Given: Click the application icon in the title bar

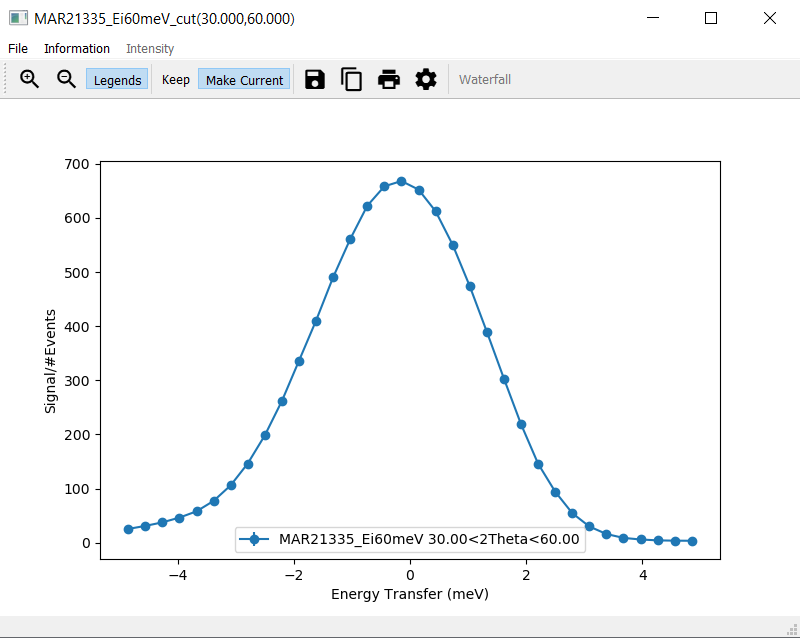Looking at the screenshot, I should tap(18, 18).
